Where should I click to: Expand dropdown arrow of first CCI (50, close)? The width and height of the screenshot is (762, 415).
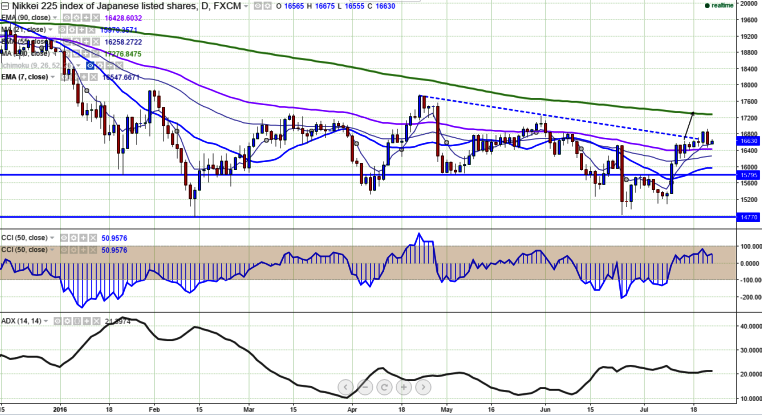[x=52, y=238]
